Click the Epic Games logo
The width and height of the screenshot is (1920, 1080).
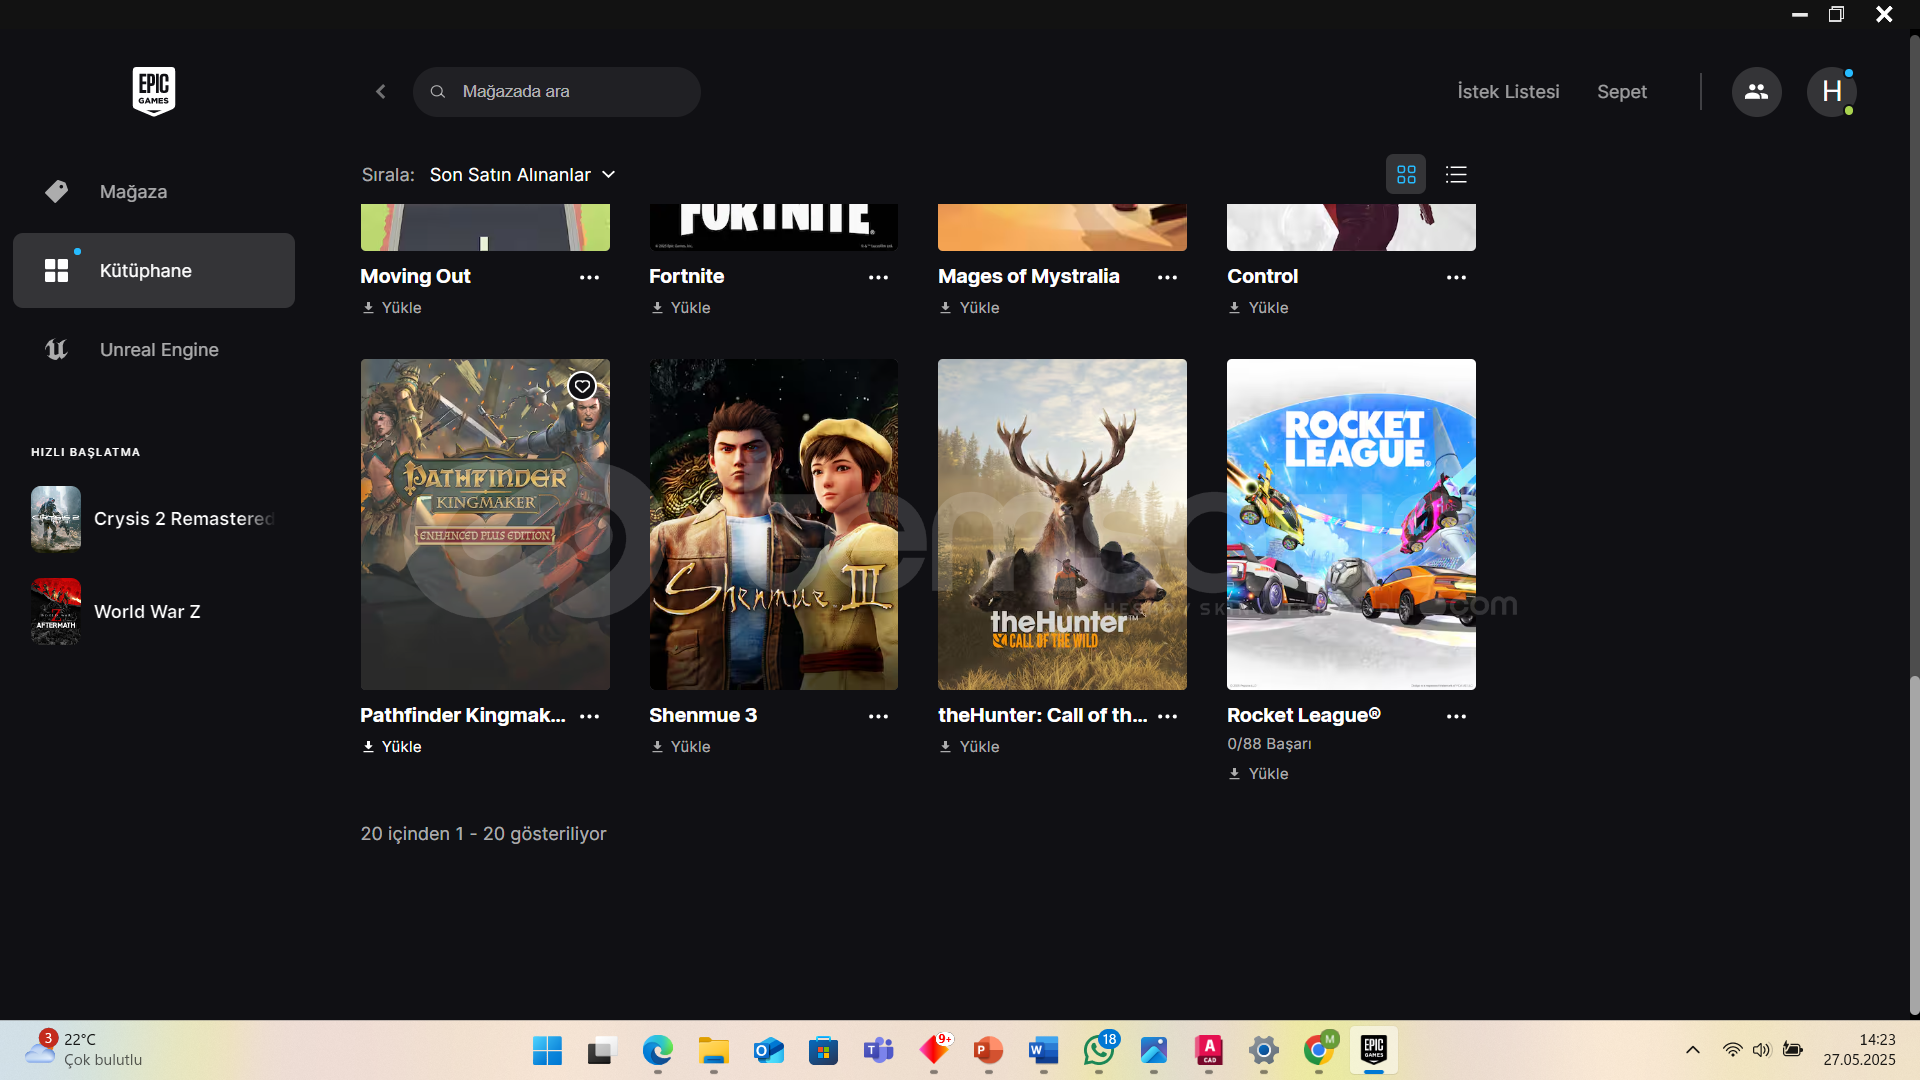pyautogui.click(x=153, y=91)
